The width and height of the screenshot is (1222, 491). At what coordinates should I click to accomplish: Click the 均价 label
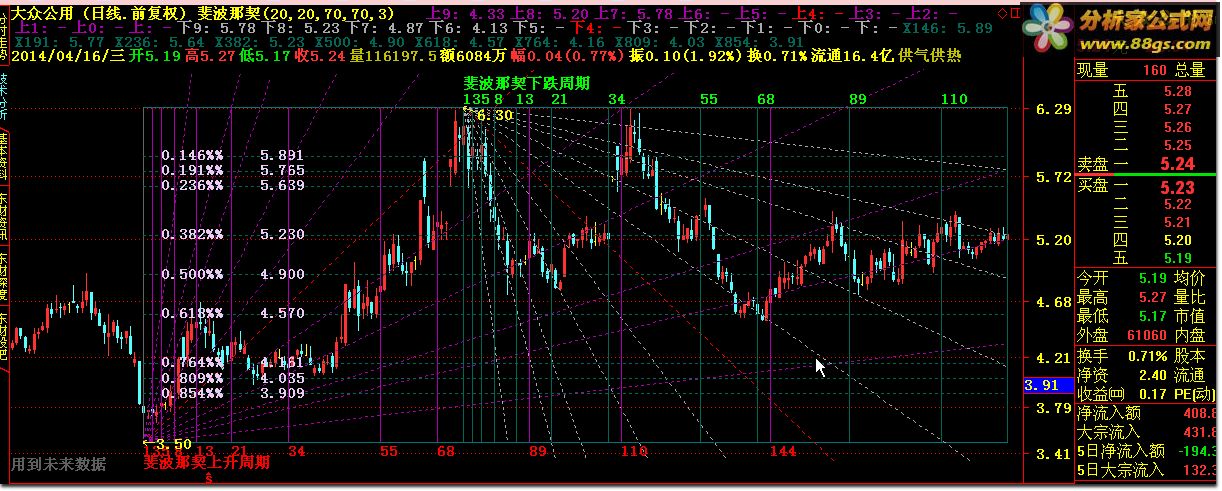click(x=1189, y=278)
